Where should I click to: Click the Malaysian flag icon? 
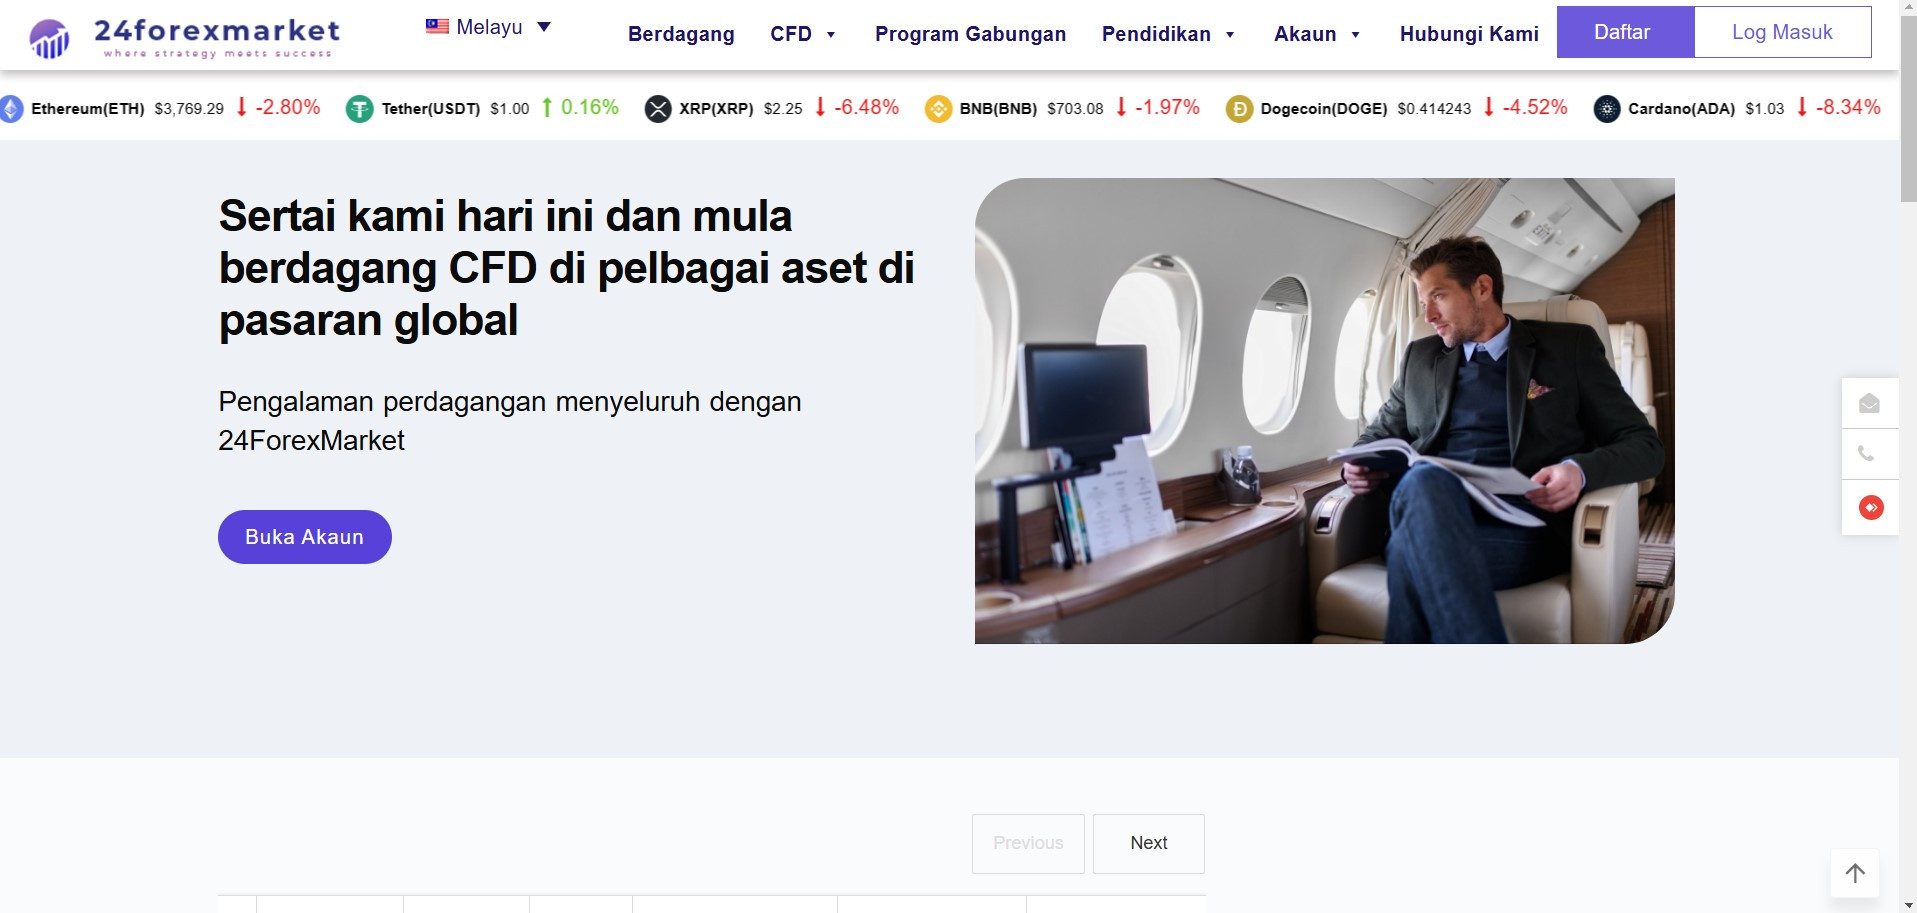click(437, 26)
